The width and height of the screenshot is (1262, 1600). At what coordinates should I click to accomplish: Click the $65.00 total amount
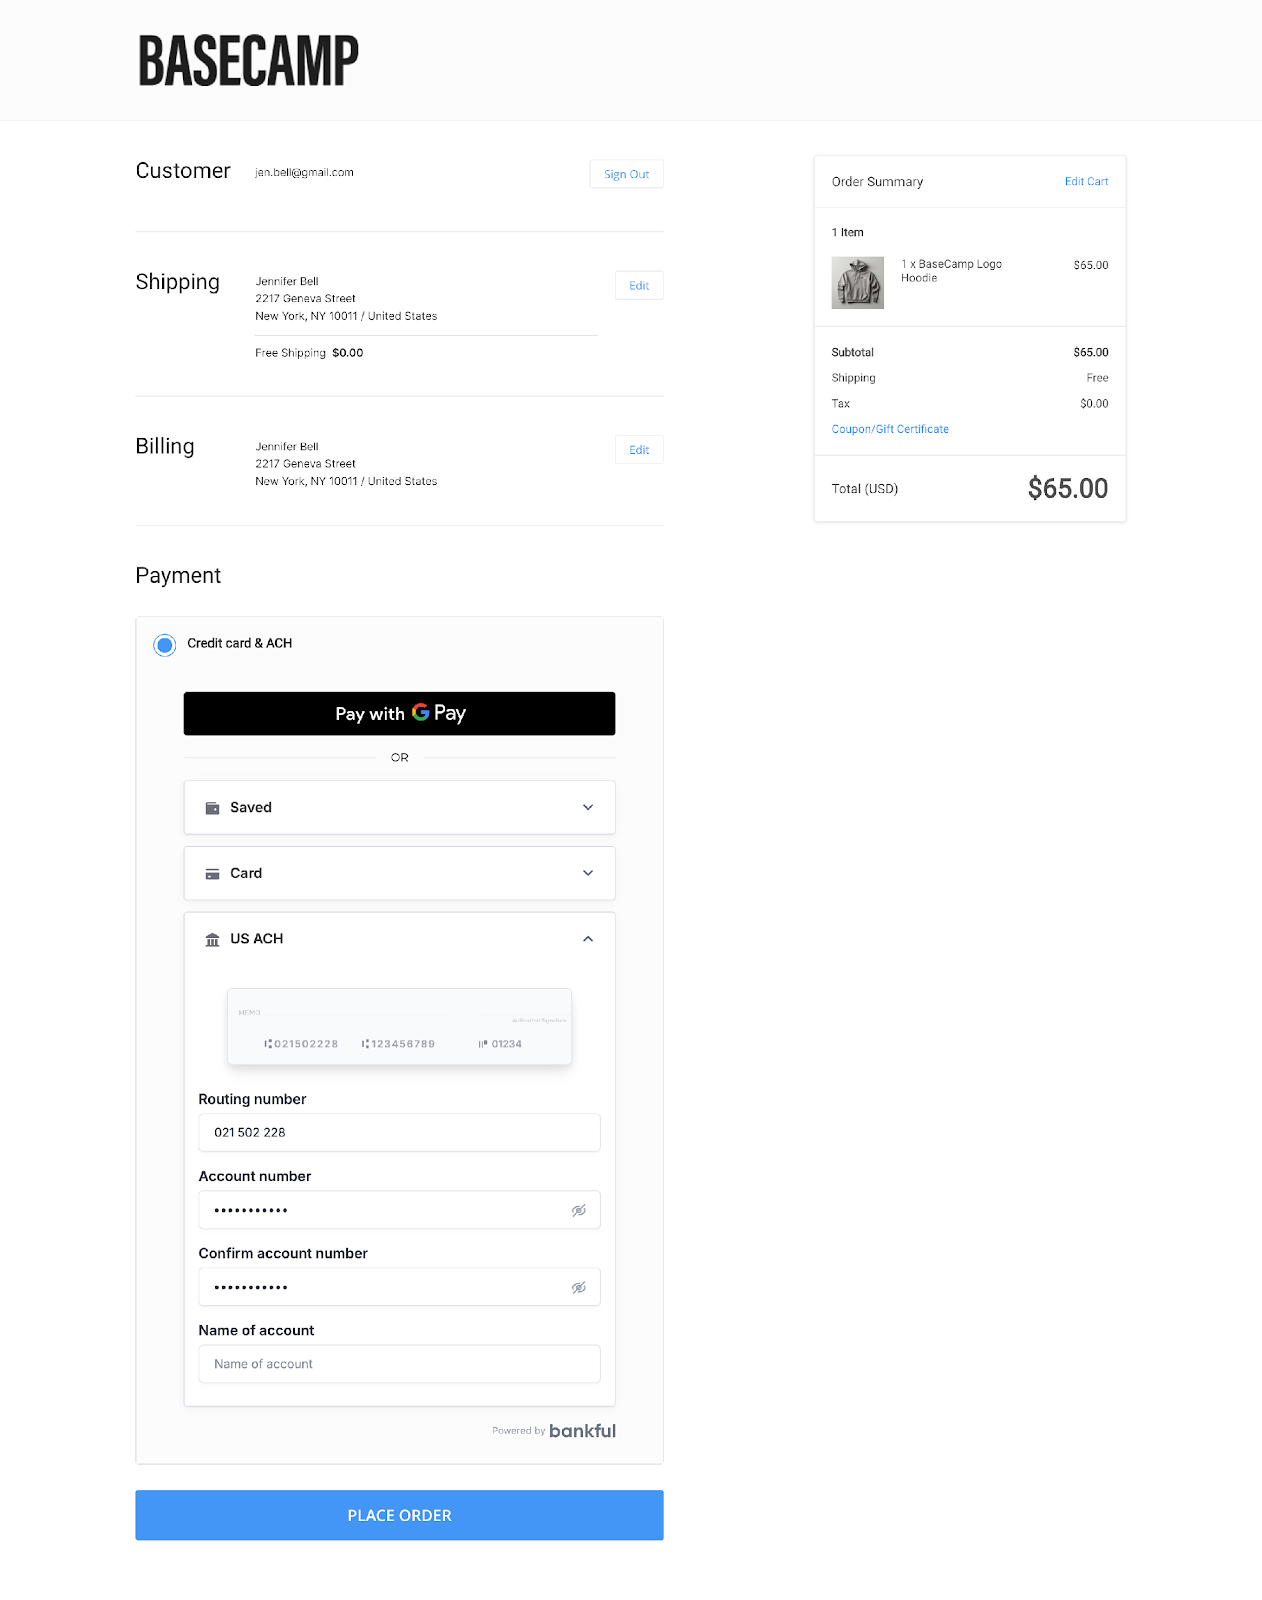[x=1068, y=489]
